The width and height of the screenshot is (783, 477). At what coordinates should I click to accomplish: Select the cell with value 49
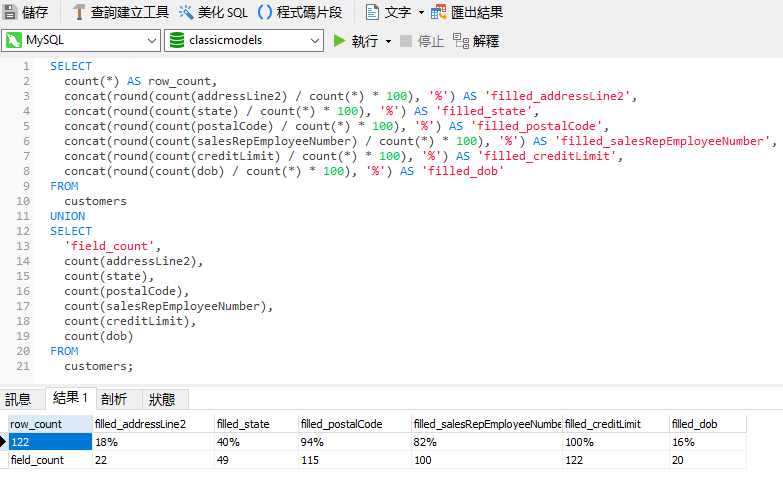(x=256, y=460)
